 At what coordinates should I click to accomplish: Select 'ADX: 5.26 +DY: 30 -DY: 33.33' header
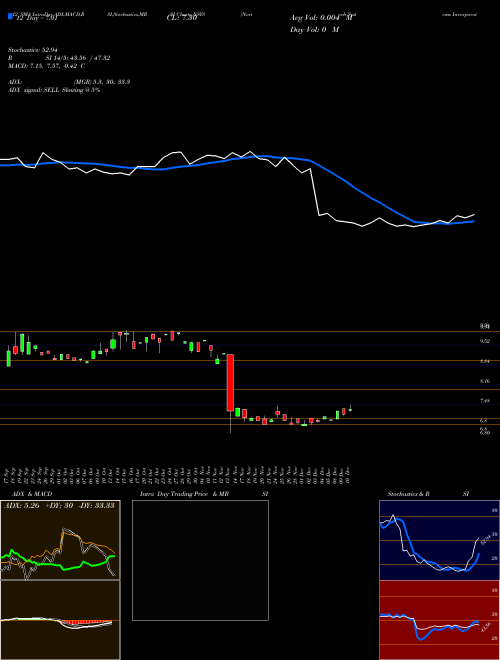coord(59,506)
